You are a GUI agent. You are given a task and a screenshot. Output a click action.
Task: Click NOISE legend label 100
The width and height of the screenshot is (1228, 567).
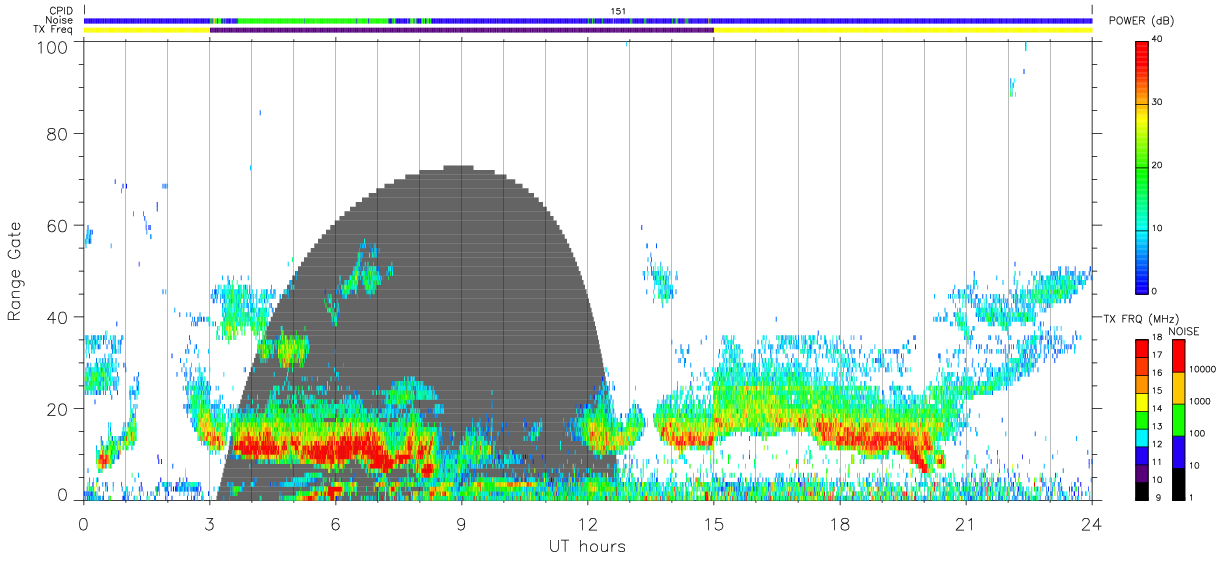1198,433
